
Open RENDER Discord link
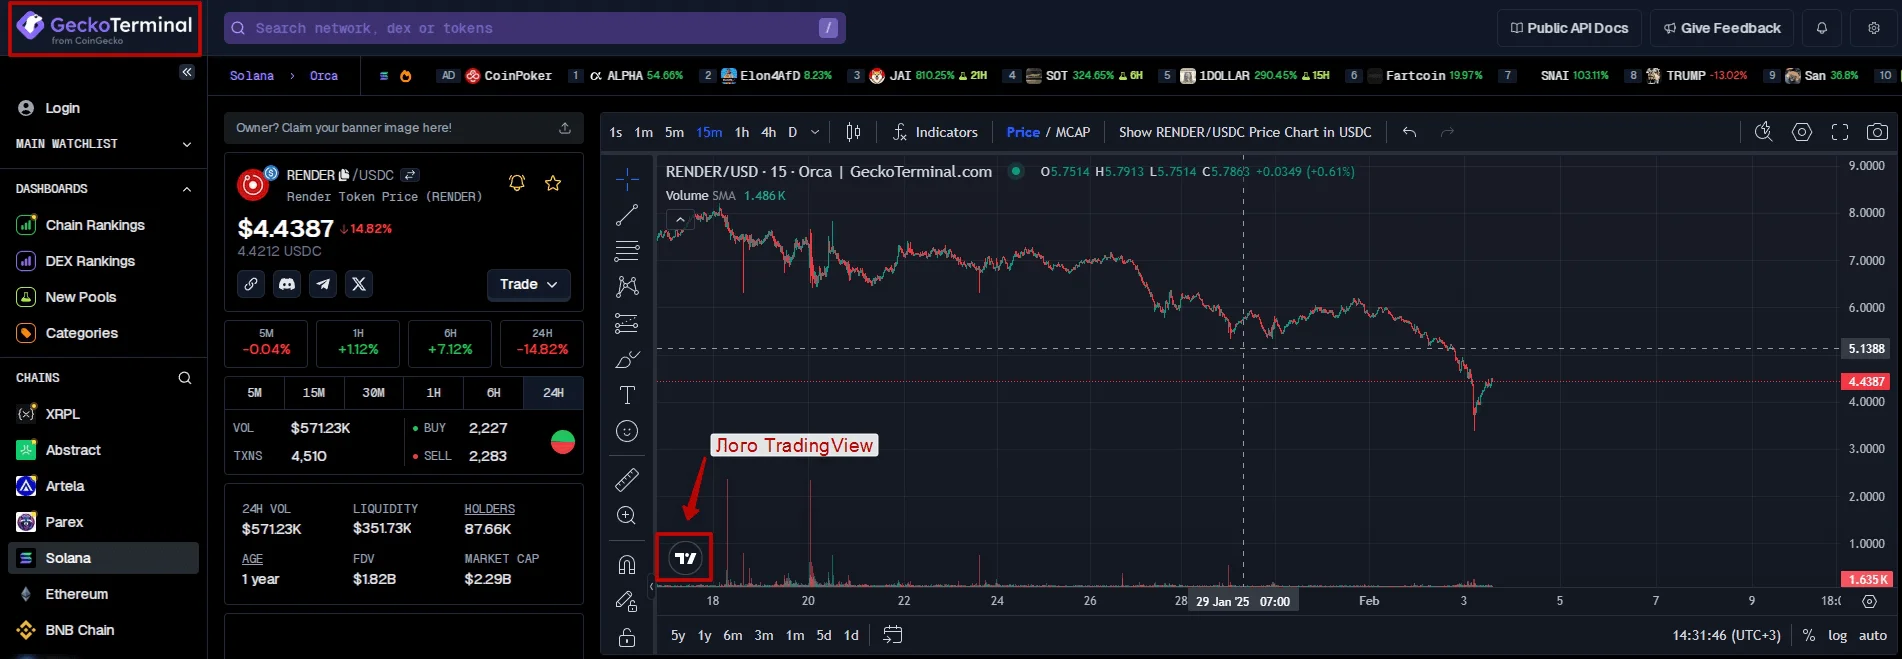pyautogui.click(x=287, y=284)
